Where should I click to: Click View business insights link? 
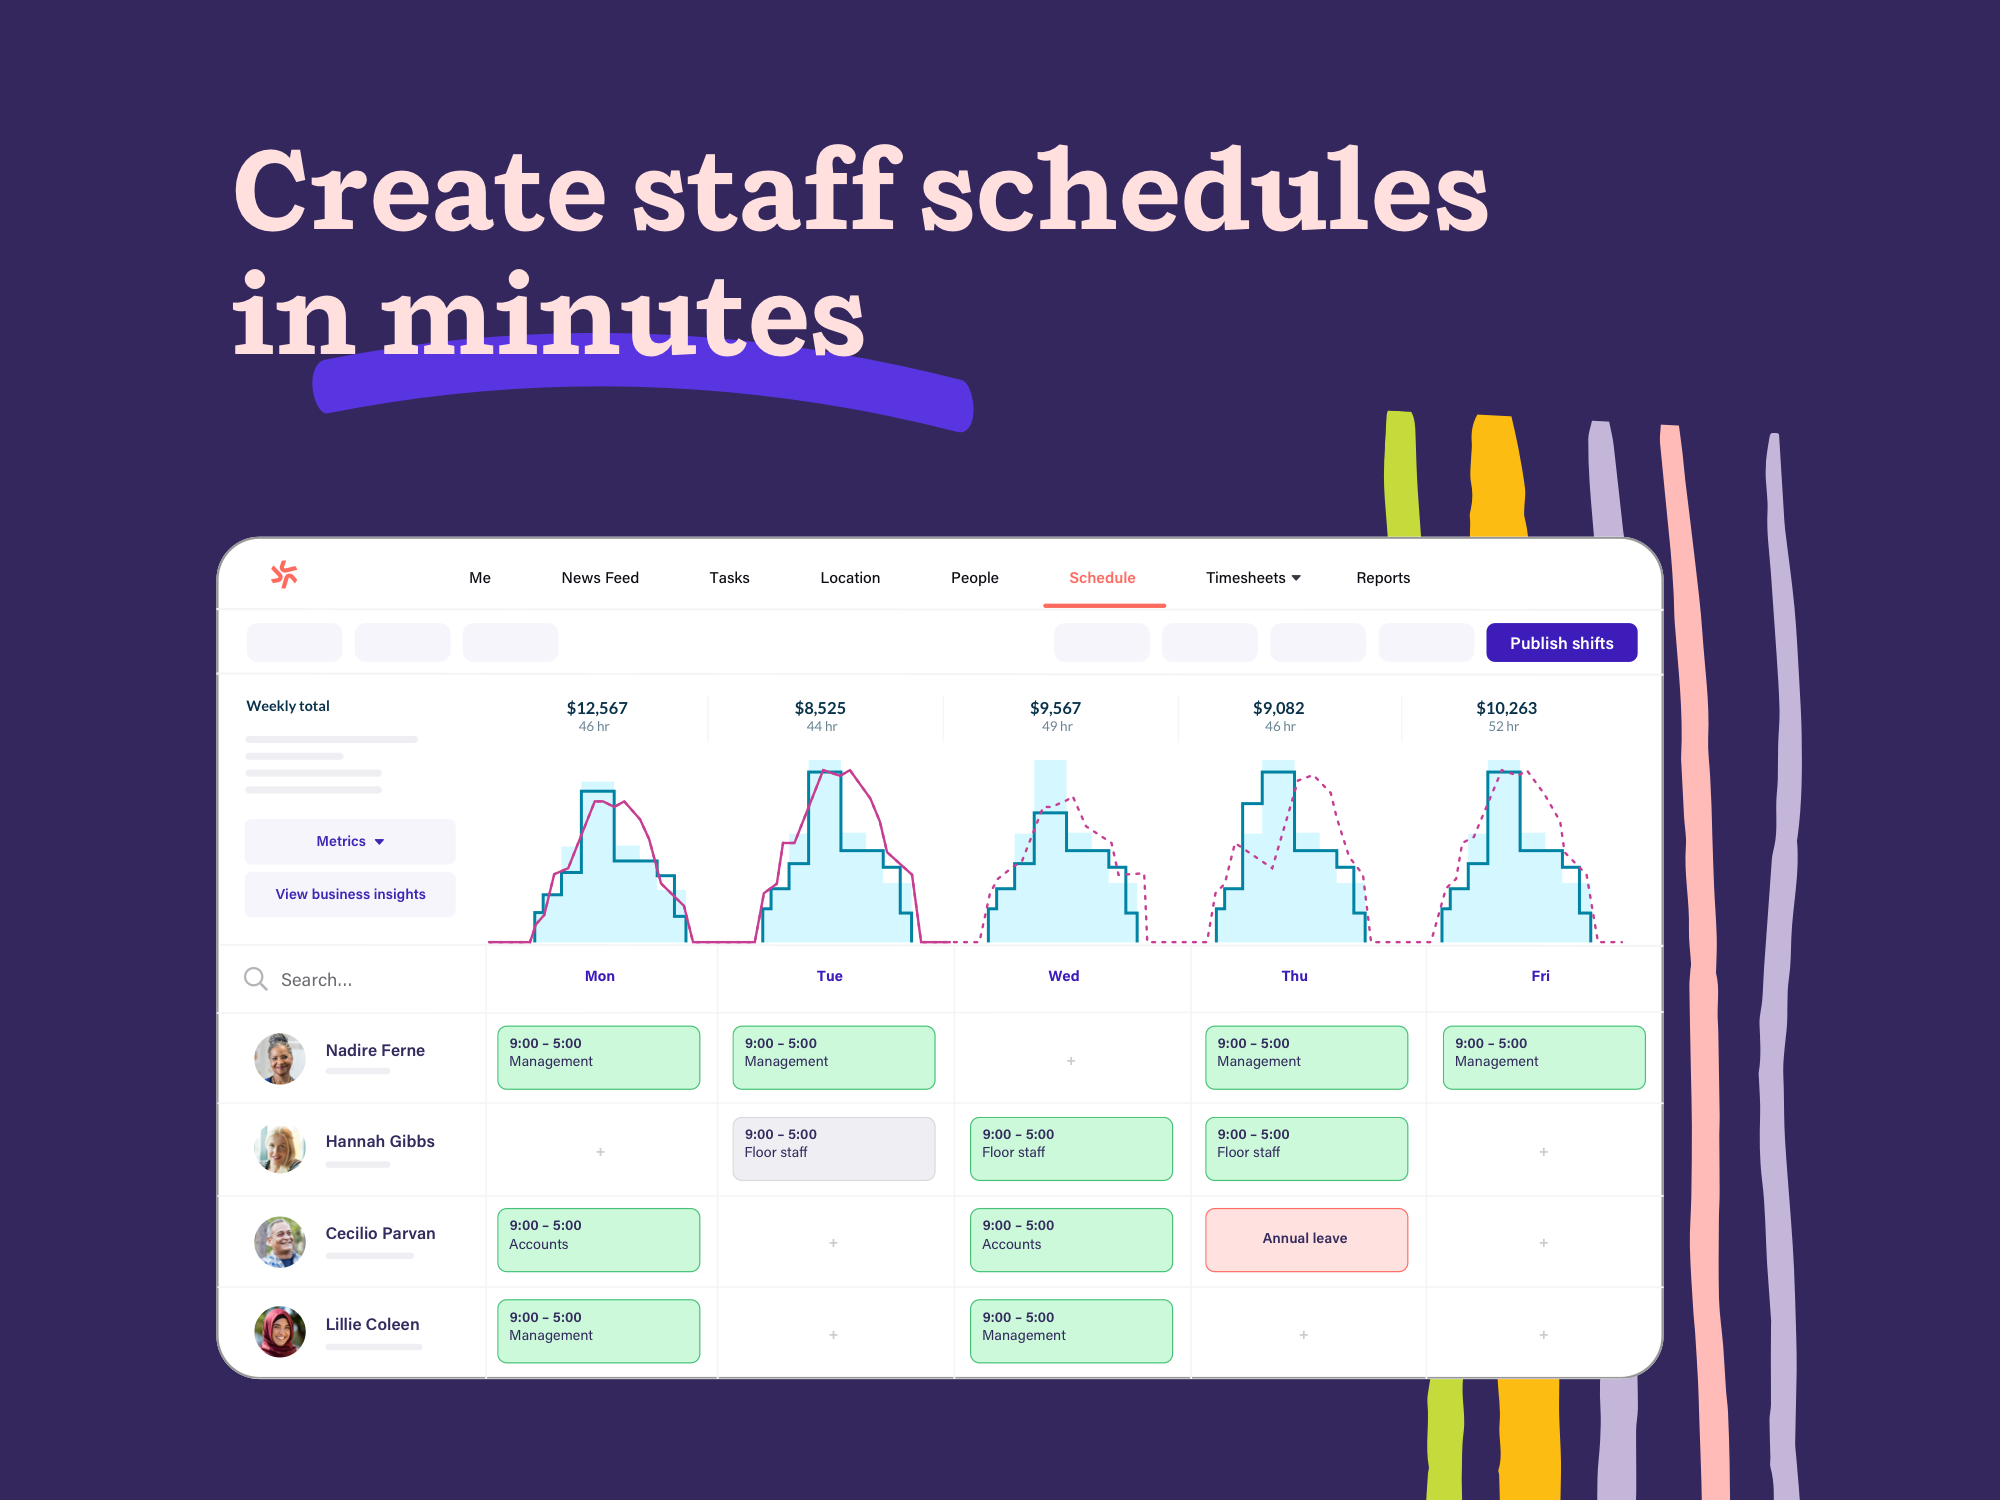click(351, 893)
